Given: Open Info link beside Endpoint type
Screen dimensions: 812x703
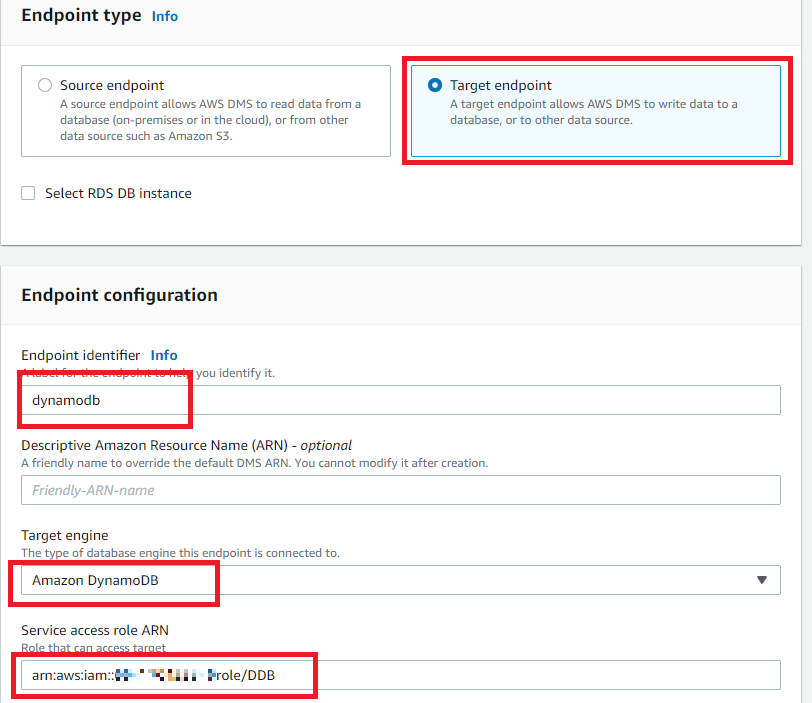Looking at the screenshot, I should coord(164,17).
